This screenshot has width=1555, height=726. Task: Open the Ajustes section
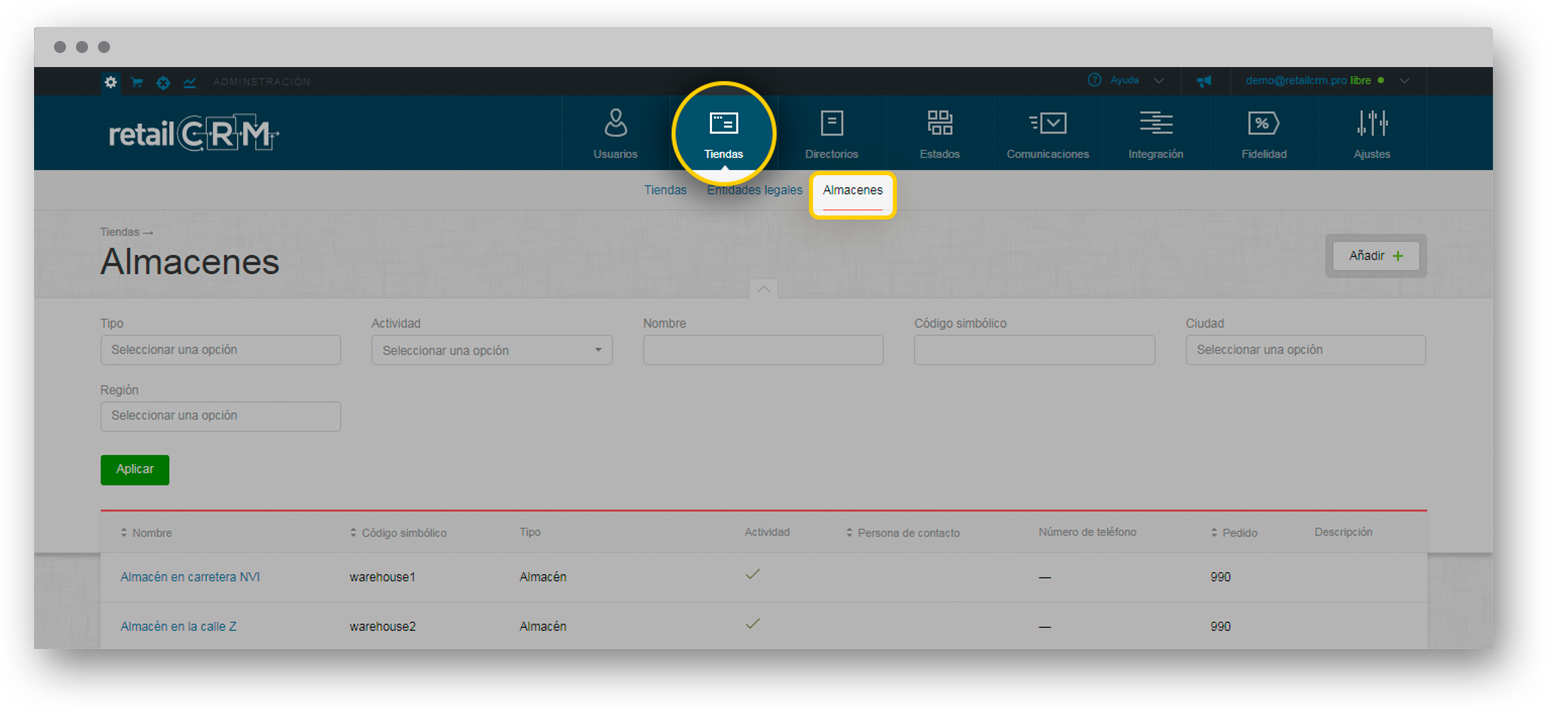point(1371,133)
